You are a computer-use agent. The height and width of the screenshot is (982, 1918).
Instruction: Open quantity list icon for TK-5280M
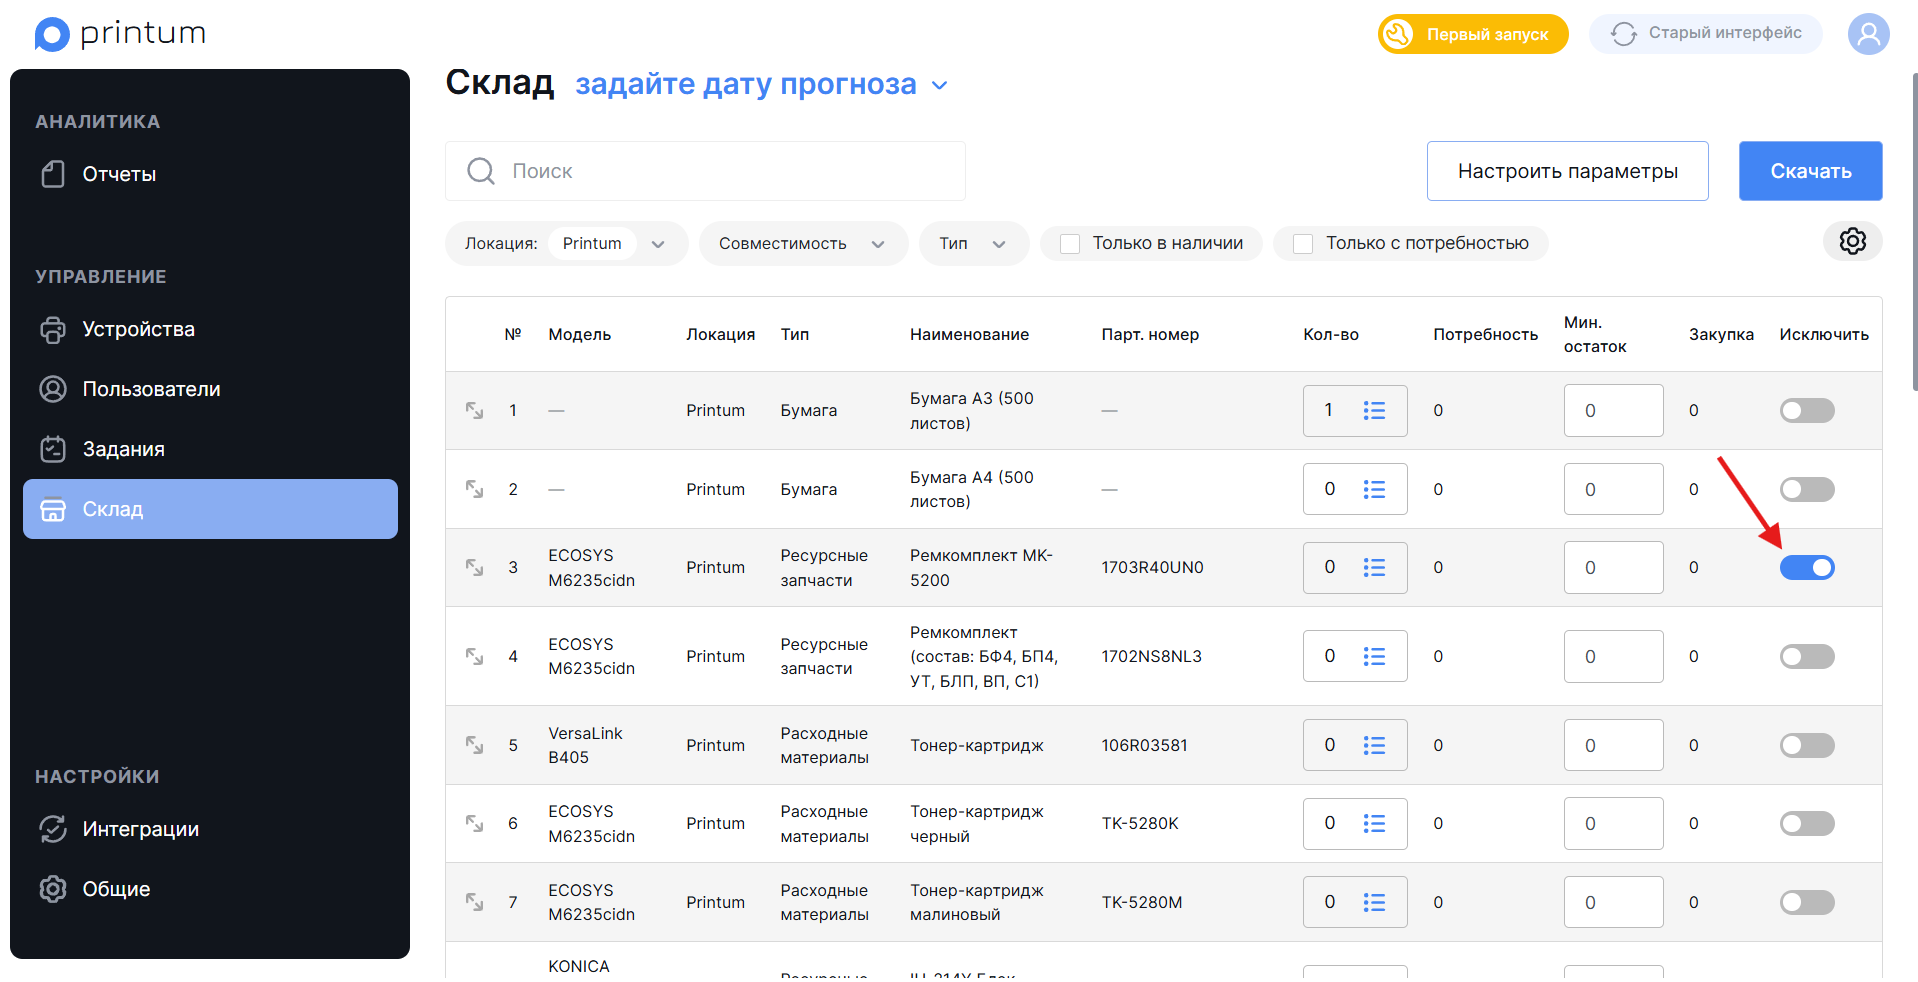tap(1374, 902)
